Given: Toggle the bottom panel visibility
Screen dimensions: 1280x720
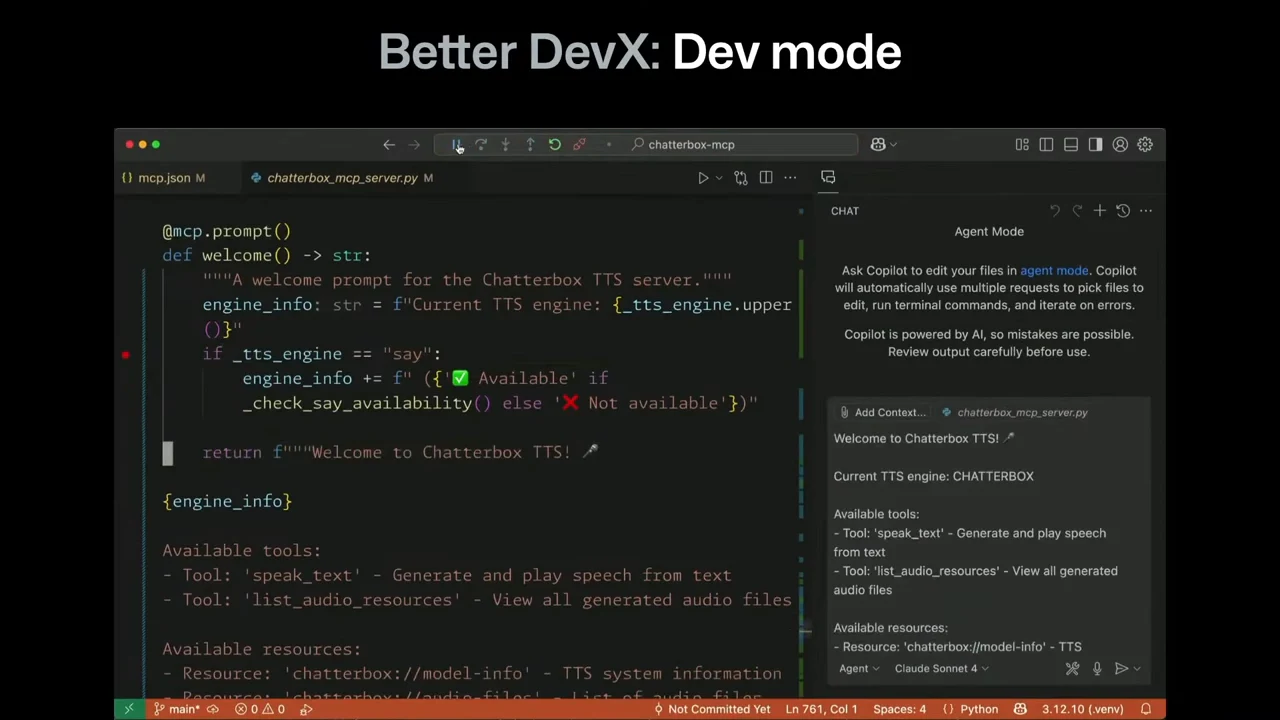Looking at the screenshot, I should [1071, 145].
